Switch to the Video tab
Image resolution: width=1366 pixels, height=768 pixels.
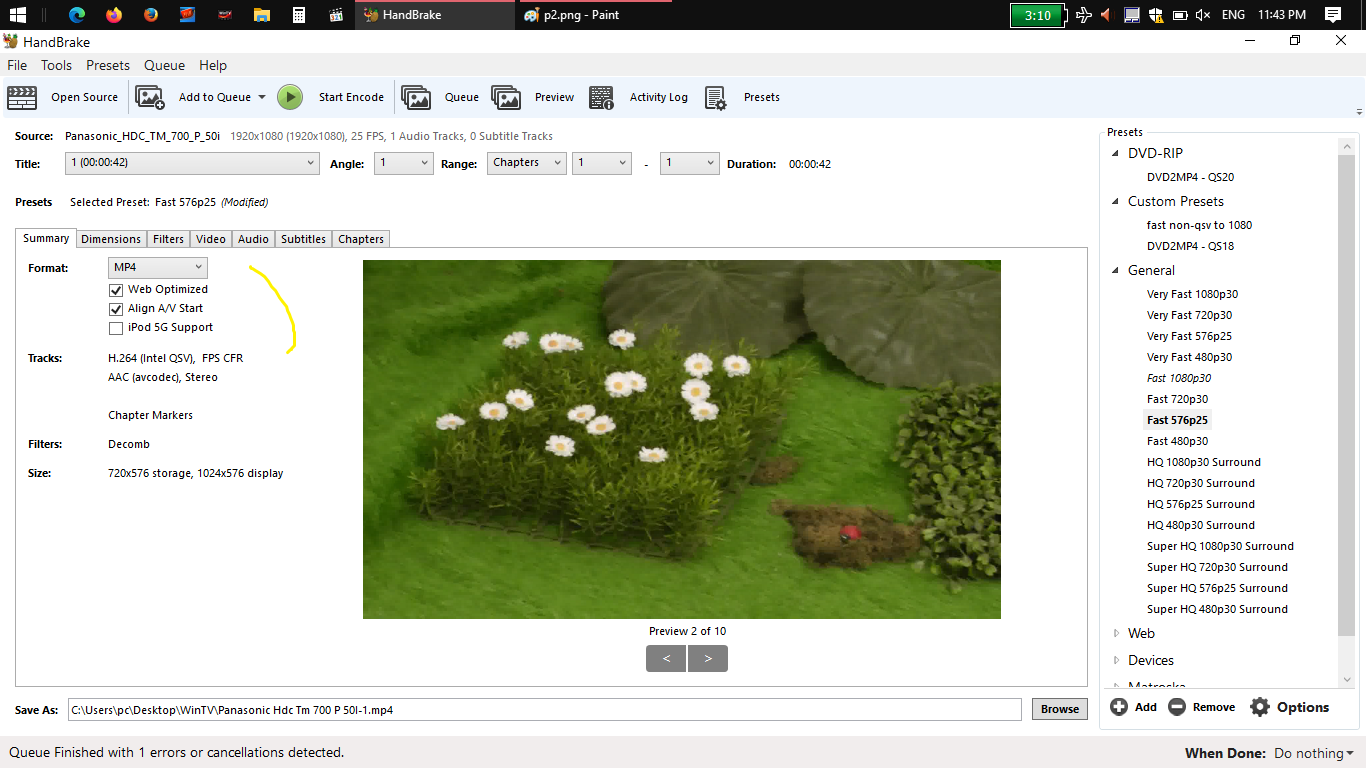coord(211,239)
